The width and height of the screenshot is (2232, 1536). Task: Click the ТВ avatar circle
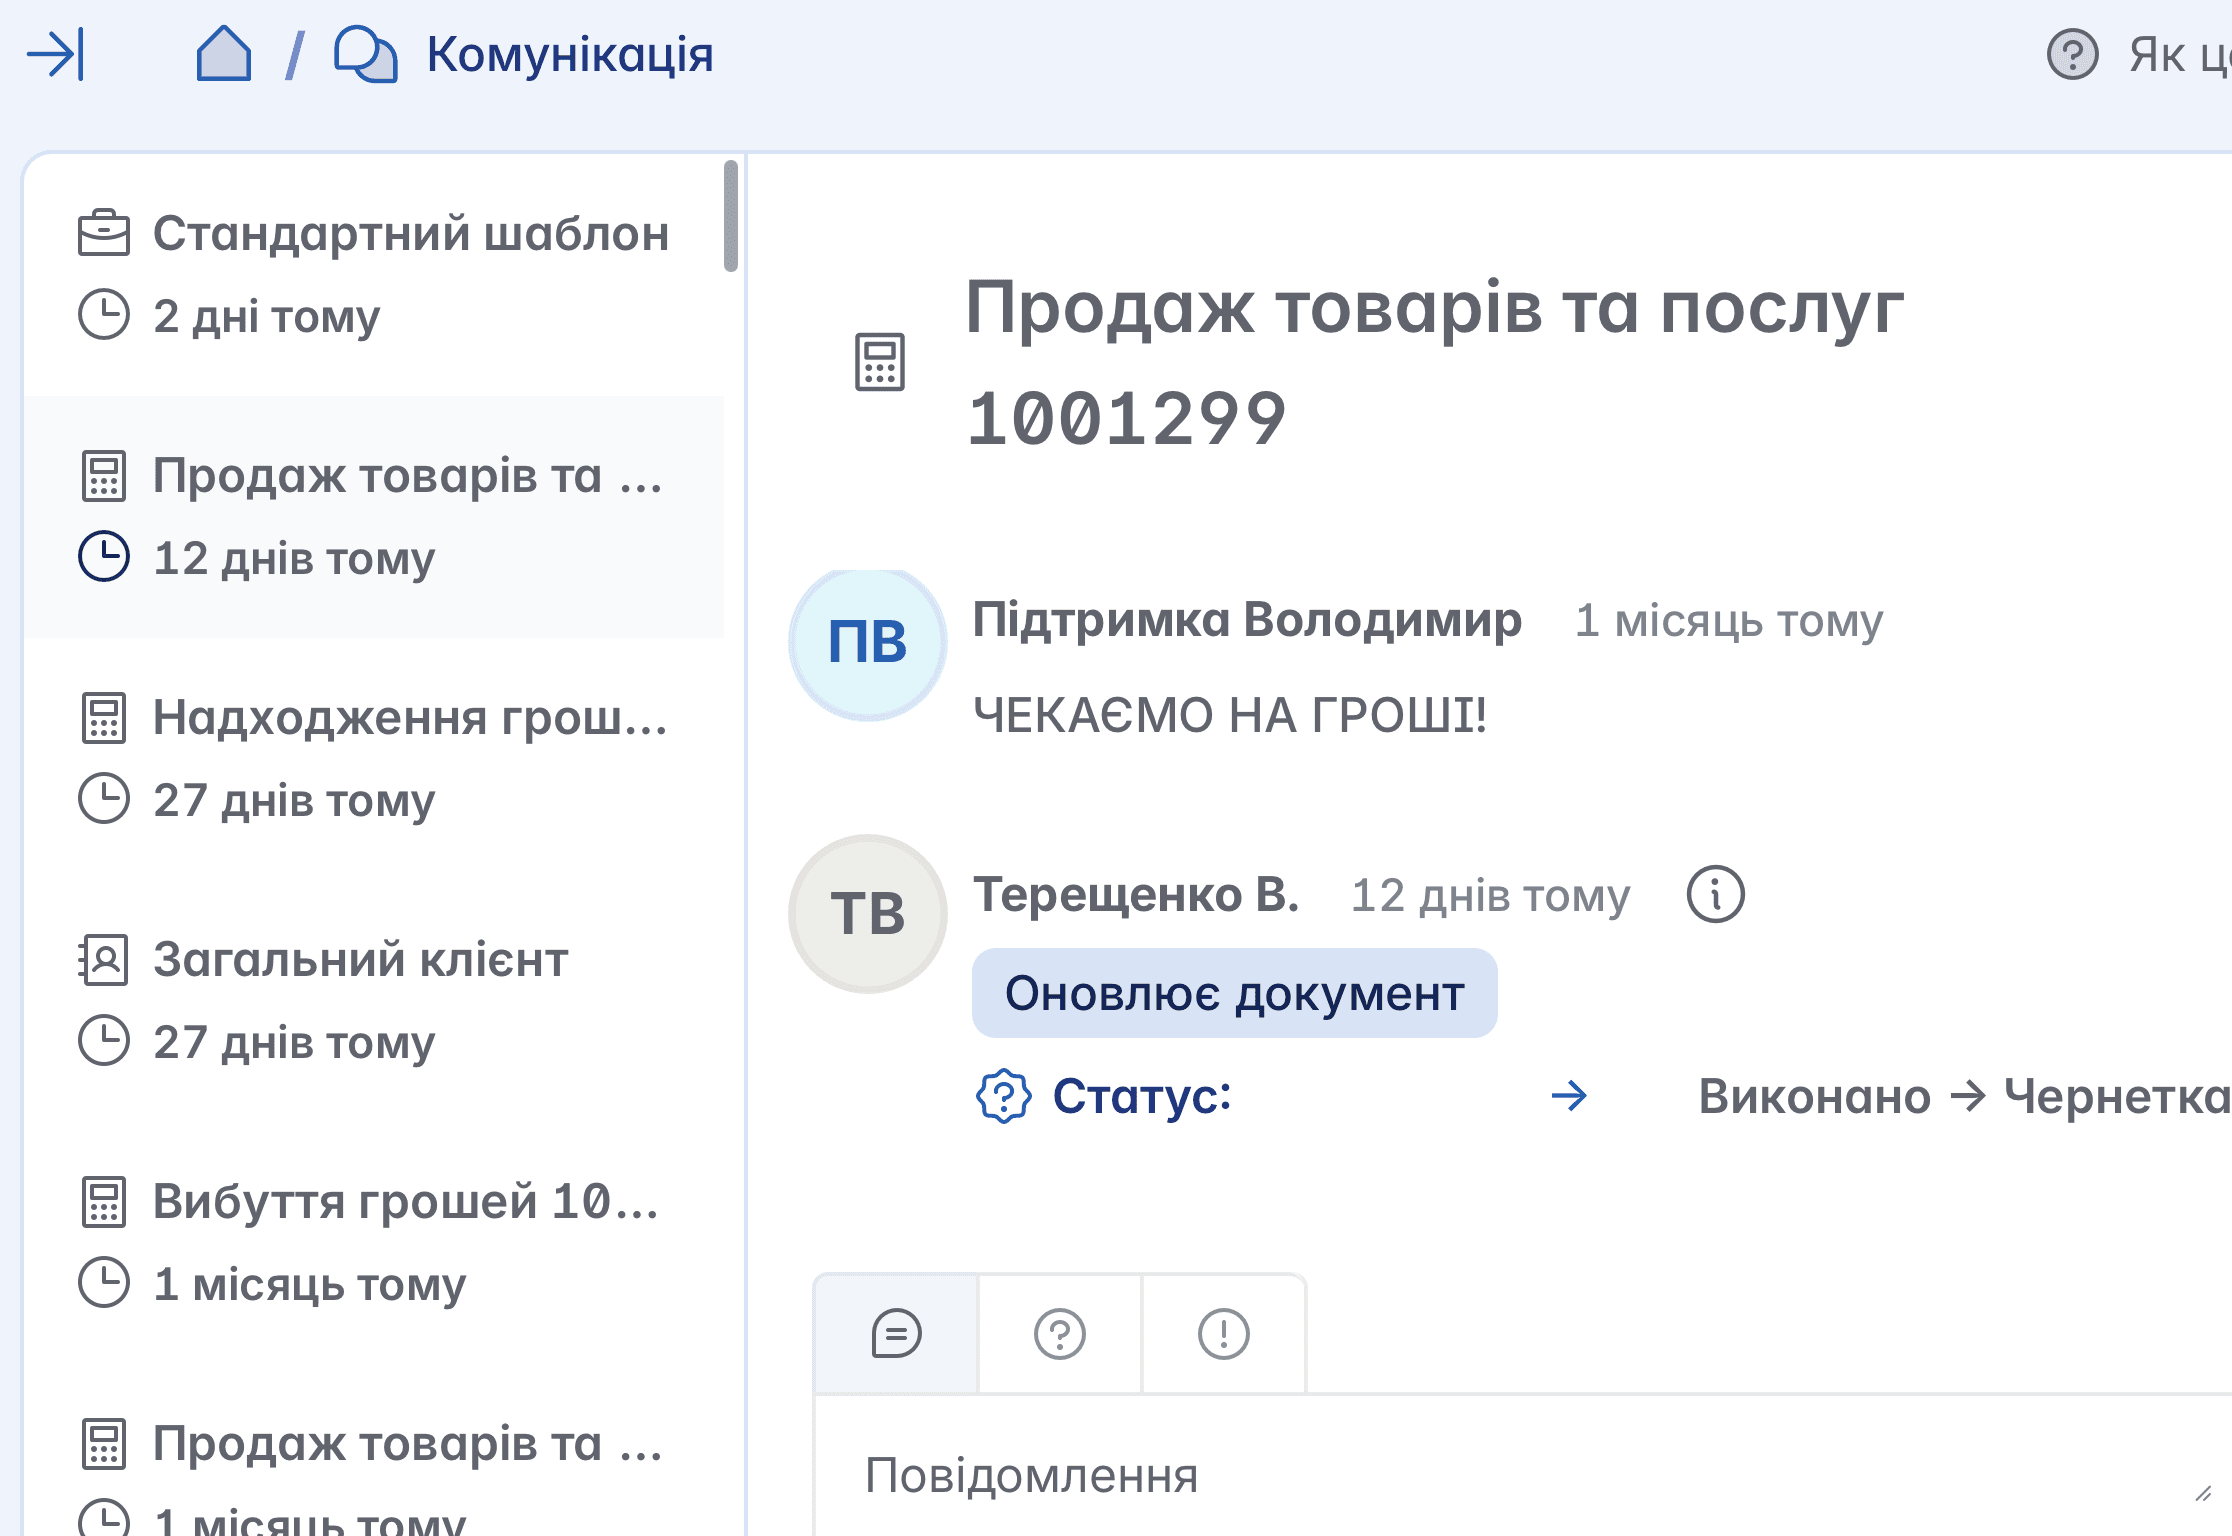click(x=868, y=914)
